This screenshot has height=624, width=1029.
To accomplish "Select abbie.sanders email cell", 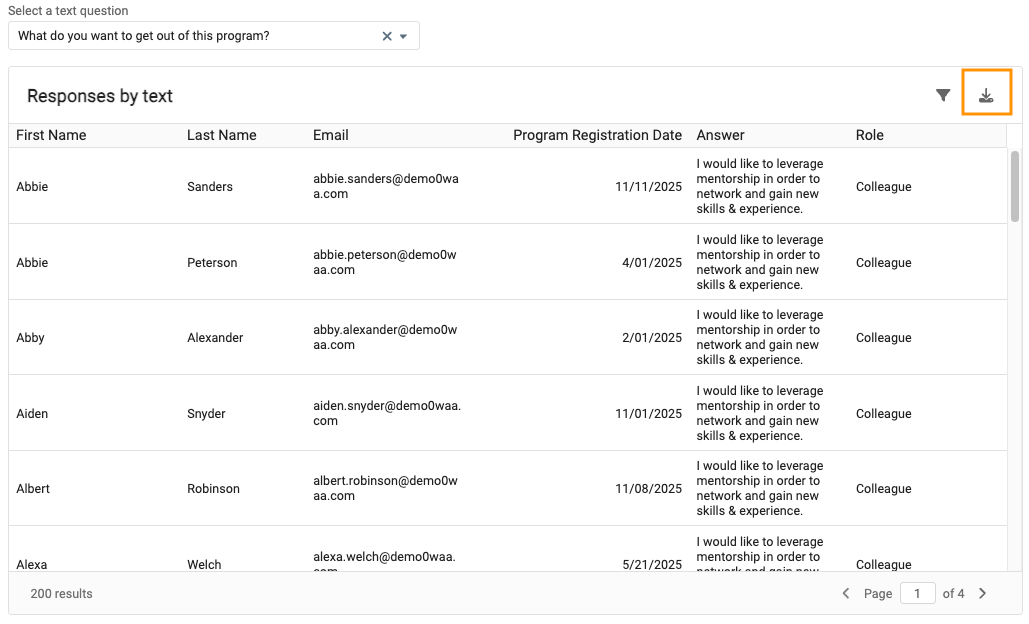I will pos(385,186).
